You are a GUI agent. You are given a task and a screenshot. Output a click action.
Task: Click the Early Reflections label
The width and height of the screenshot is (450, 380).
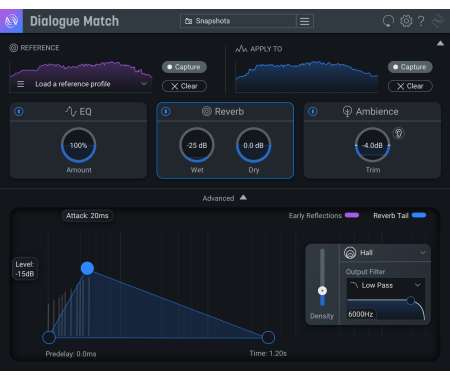(315, 216)
